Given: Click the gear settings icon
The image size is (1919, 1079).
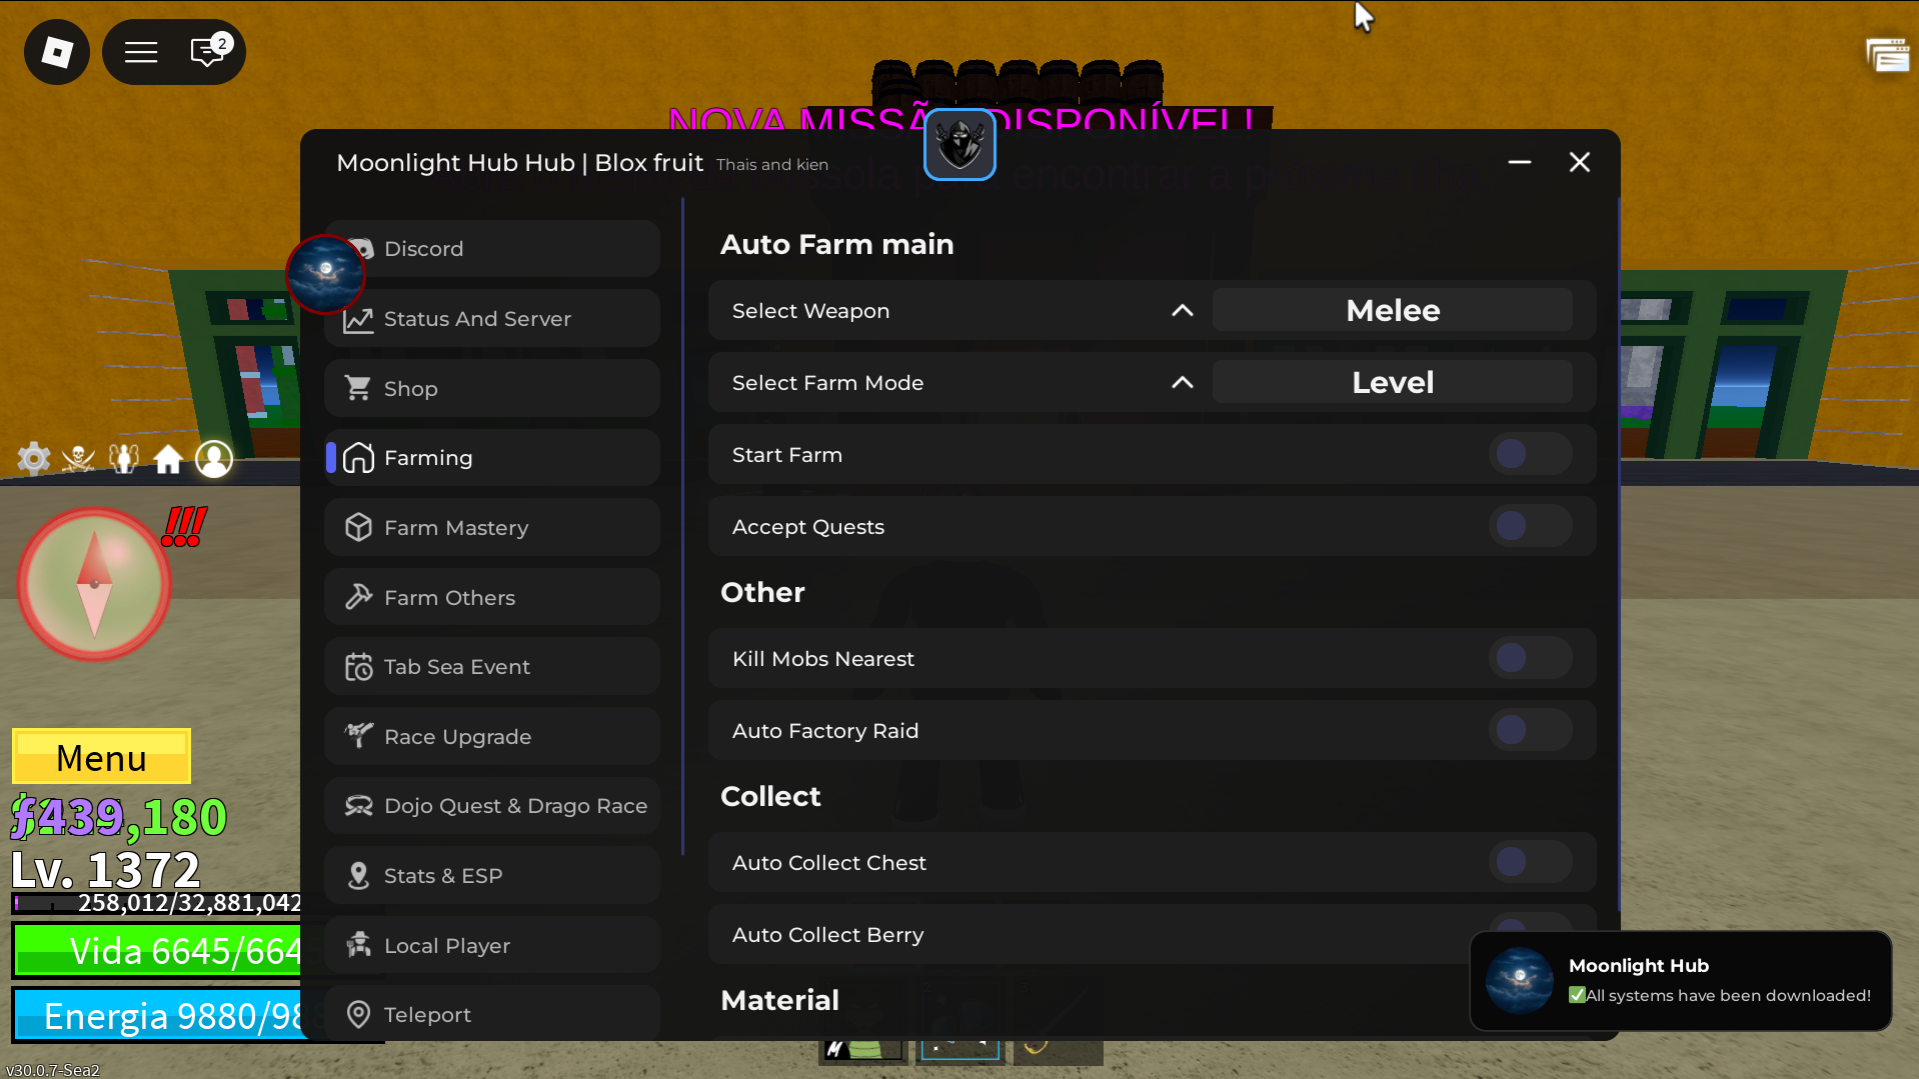Looking at the screenshot, I should point(34,459).
